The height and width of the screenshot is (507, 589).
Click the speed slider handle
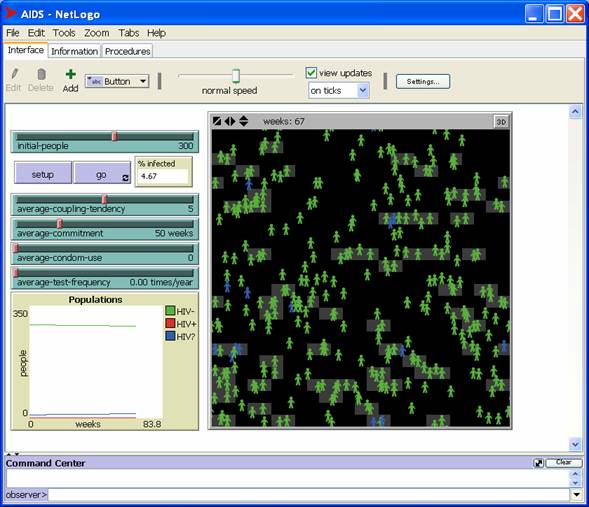coord(236,75)
